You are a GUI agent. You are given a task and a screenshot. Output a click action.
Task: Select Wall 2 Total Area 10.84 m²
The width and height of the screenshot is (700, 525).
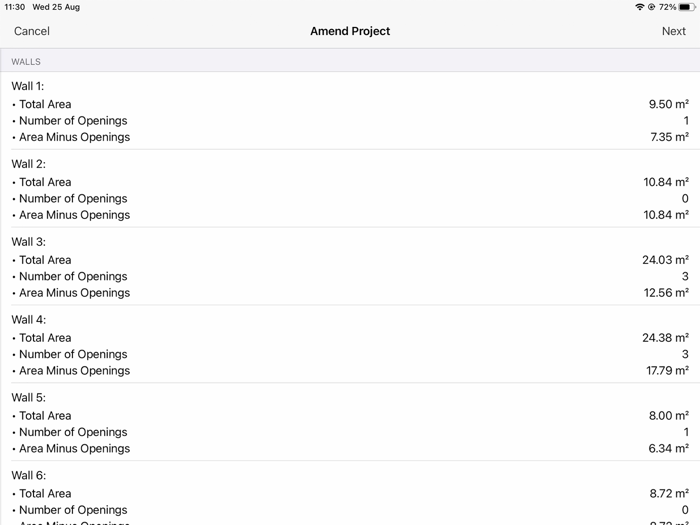[666, 182]
